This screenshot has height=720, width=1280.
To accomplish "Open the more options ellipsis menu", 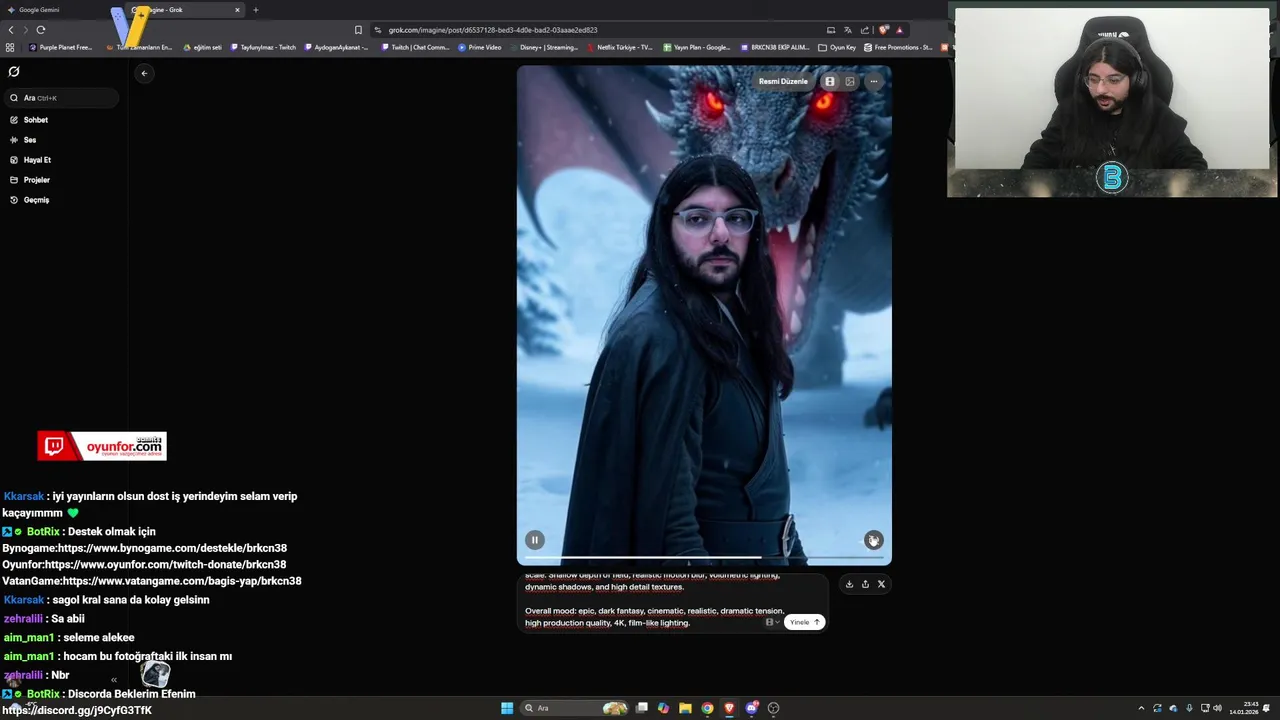I will point(873,81).
